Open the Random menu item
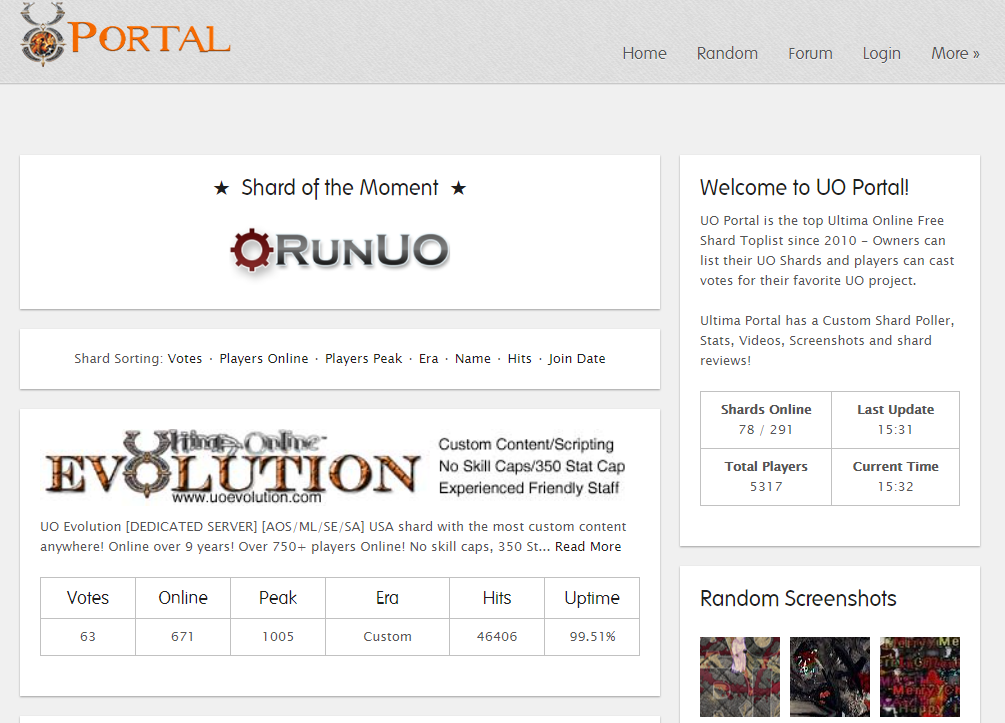 [727, 53]
